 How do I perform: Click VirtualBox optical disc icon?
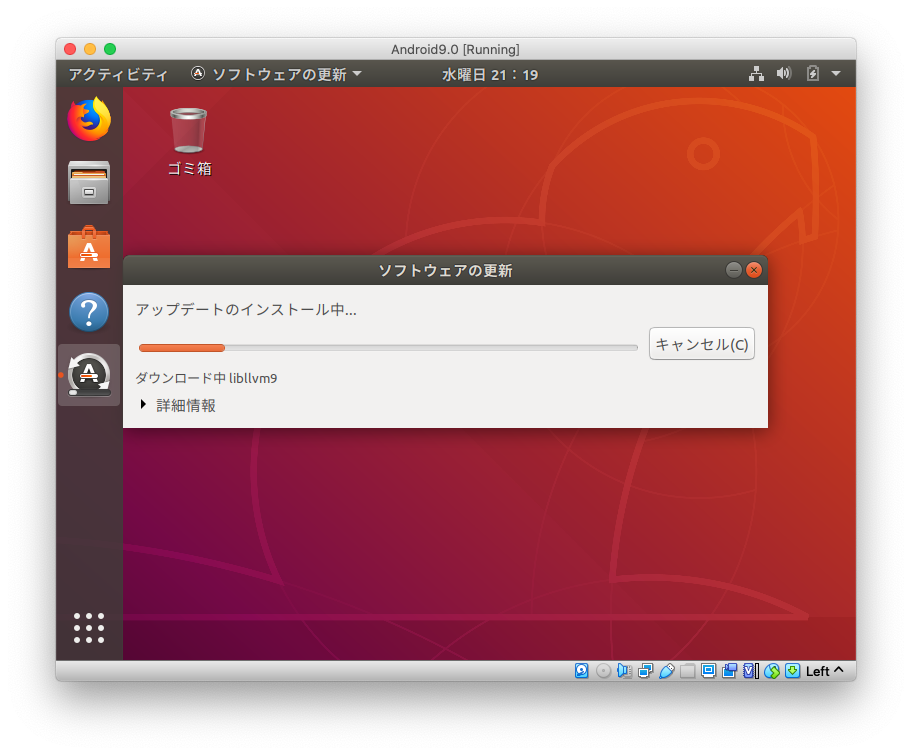pyautogui.click(x=604, y=671)
